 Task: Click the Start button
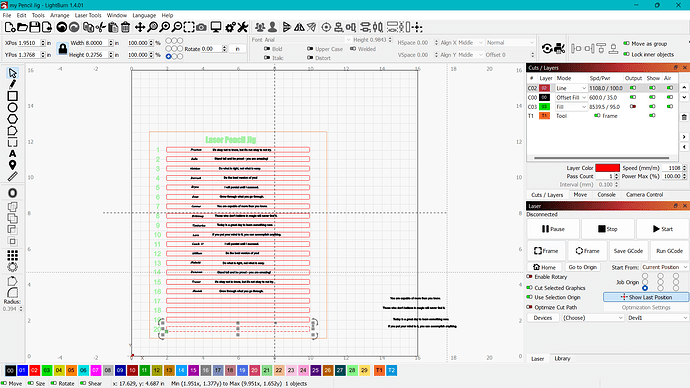click(663, 229)
